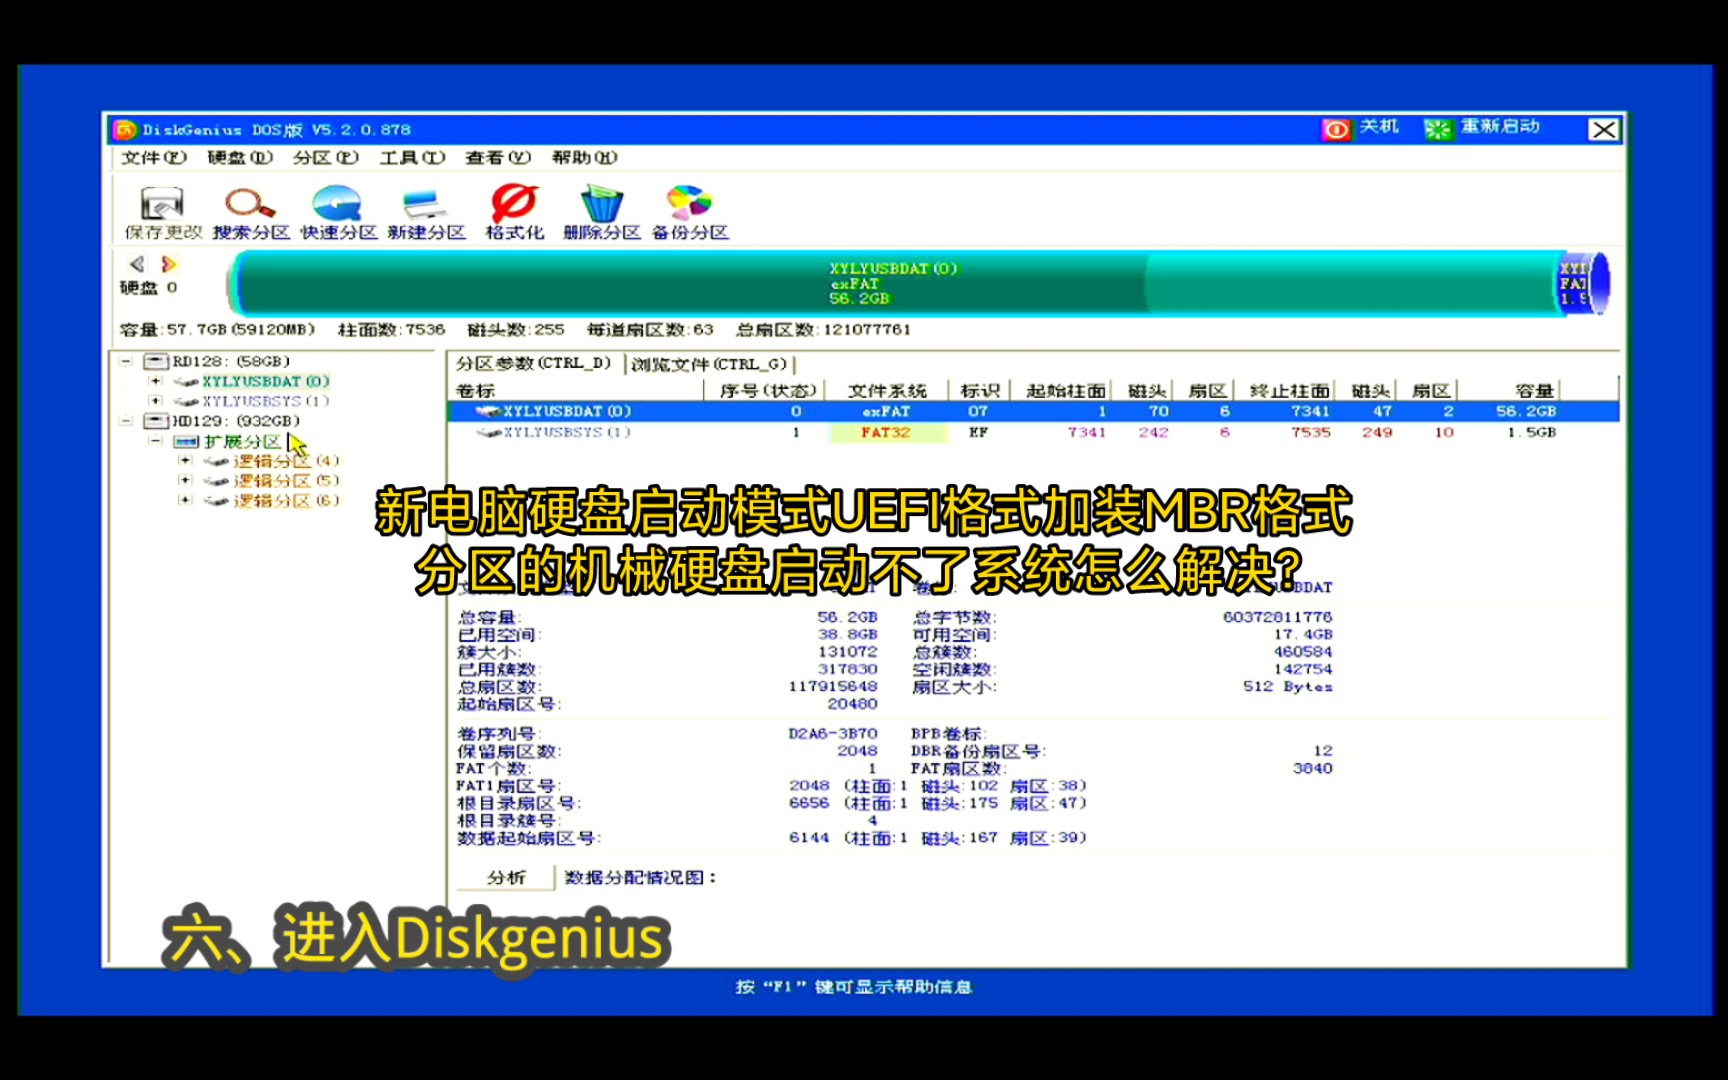Click the 重新启动 restart icon
The height and width of the screenshot is (1080, 1728).
point(1438,129)
